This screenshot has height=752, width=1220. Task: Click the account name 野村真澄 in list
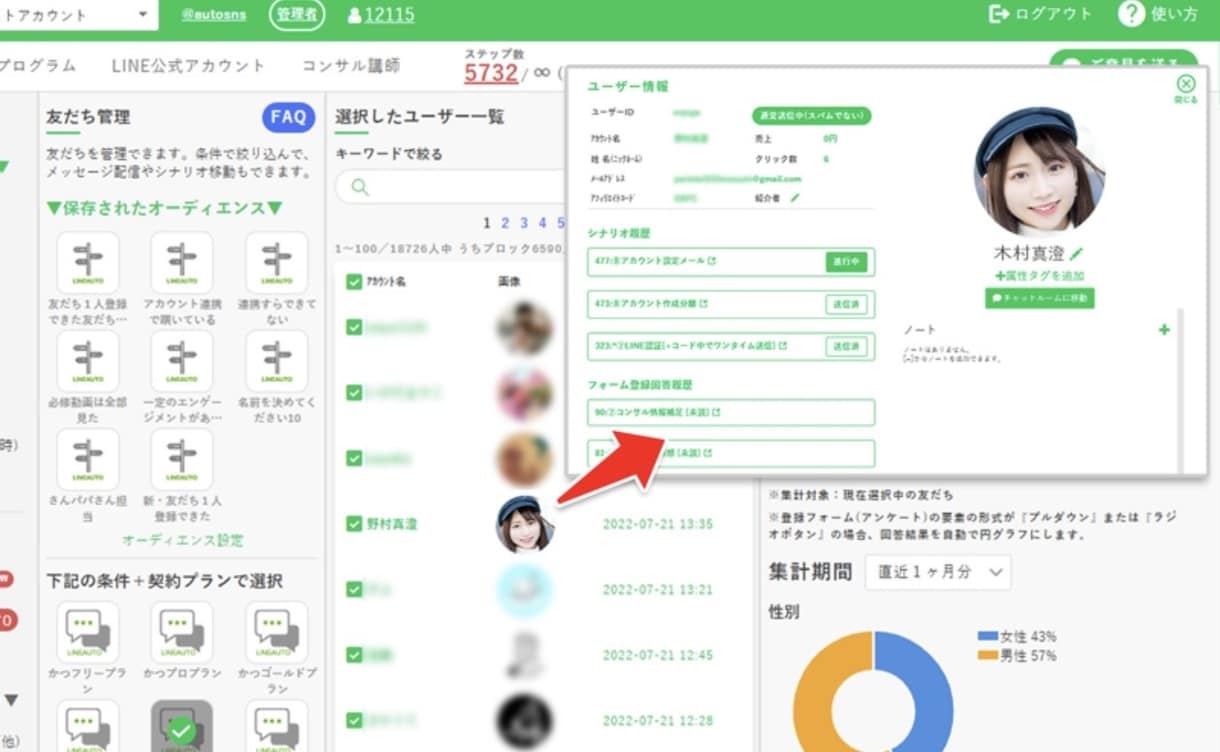tap(392, 524)
